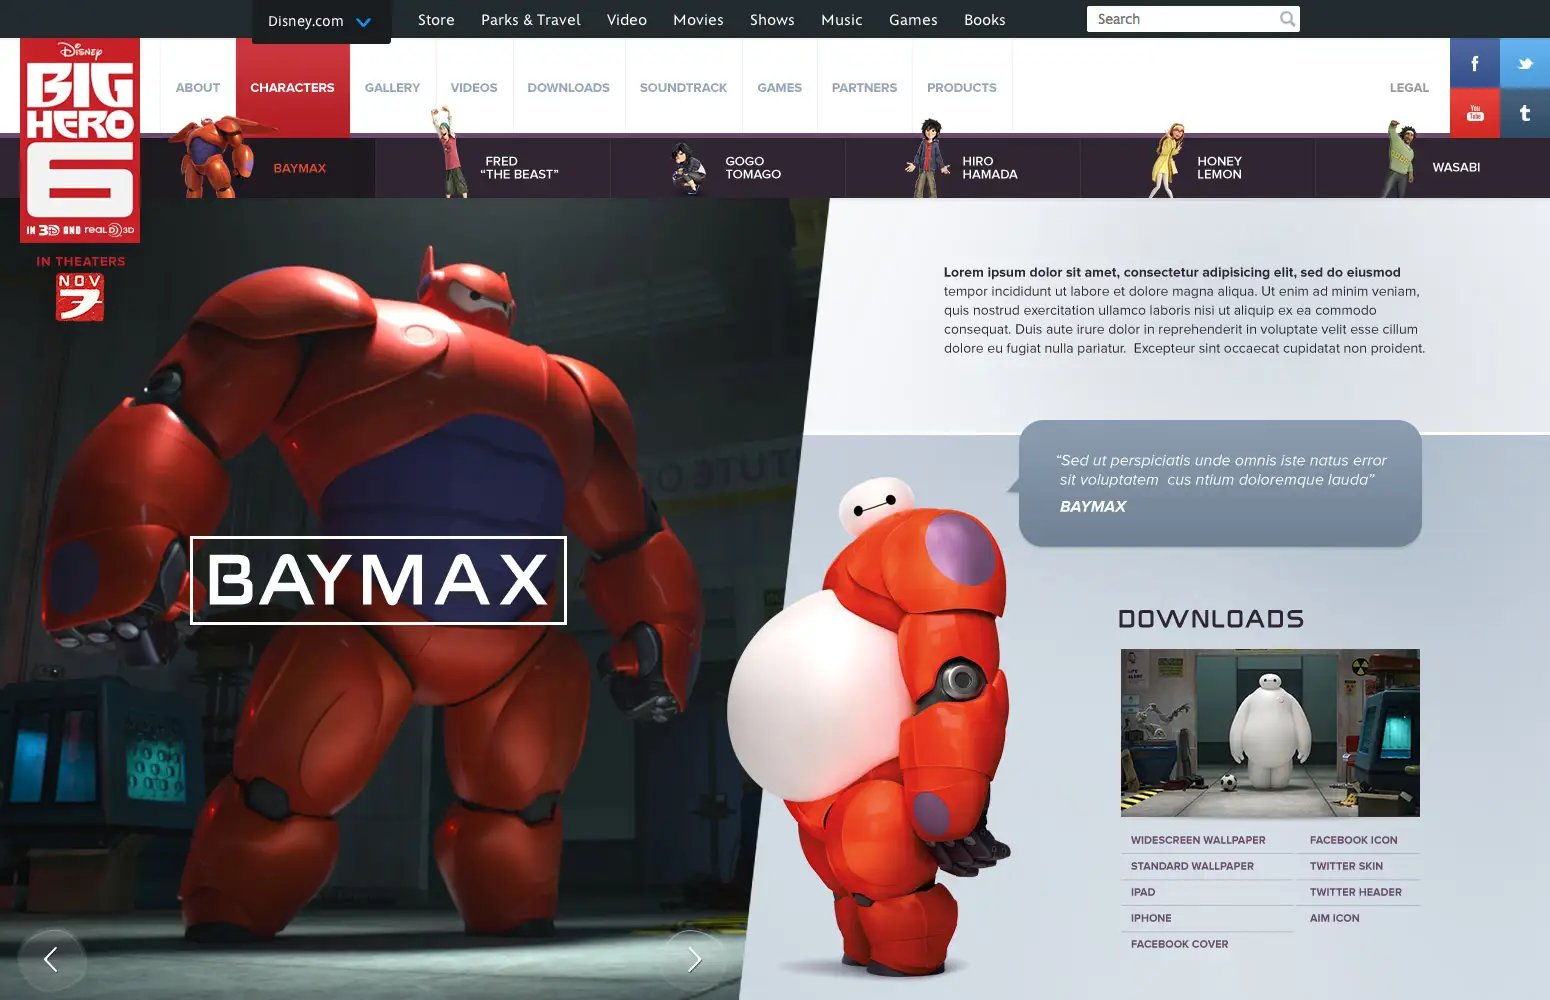1550x1000 pixels.
Task: Click the Big Hero 6 logo
Action: point(80,140)
